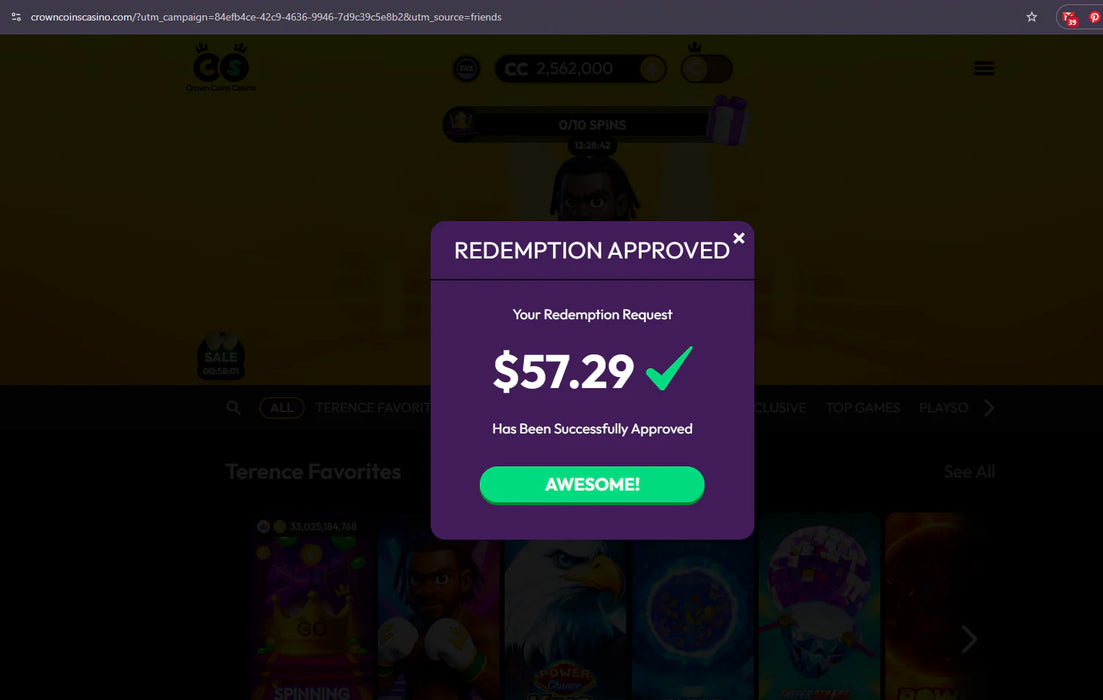Open the game search icon
1103x700 pixels.
pos(234,407)
